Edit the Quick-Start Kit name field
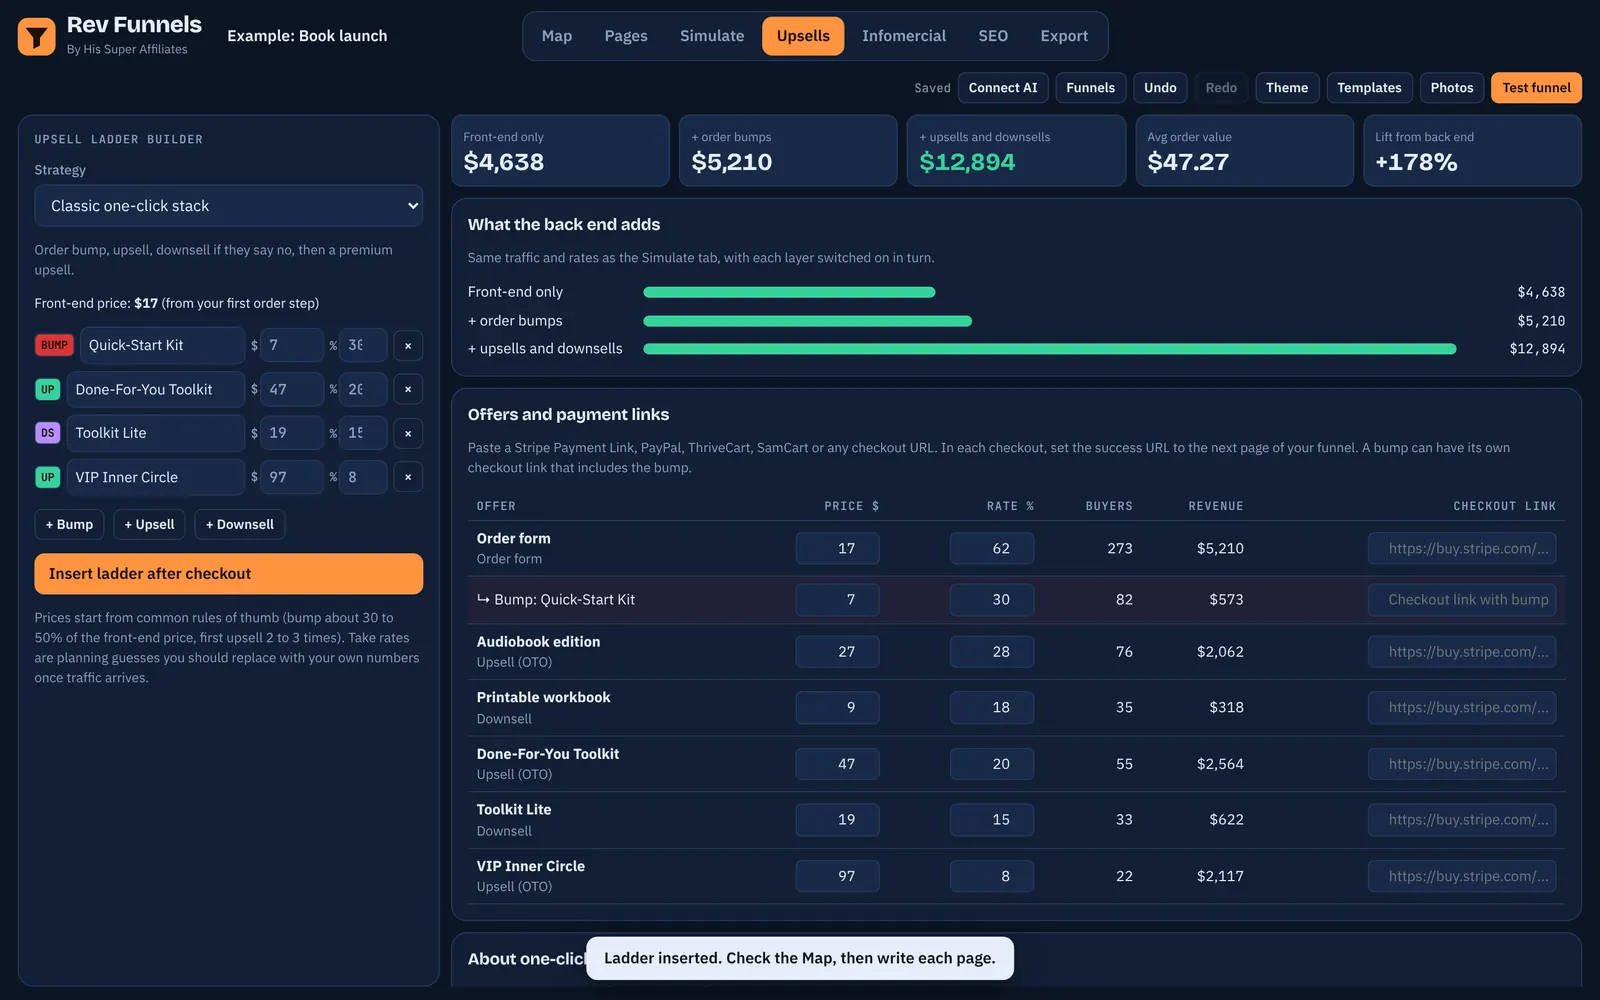The height and width of the screenshot is (1000, 1600). pyautogui.click(x=162, y=345)
